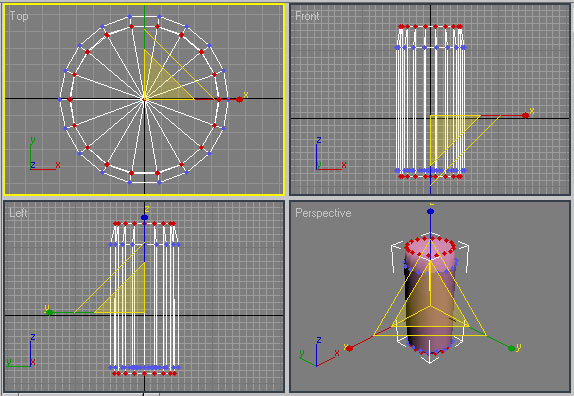Click the yellow scale gizmo triangle in Left viewport
This screenshot has width=574, height=396.
(x=128, y=296)
